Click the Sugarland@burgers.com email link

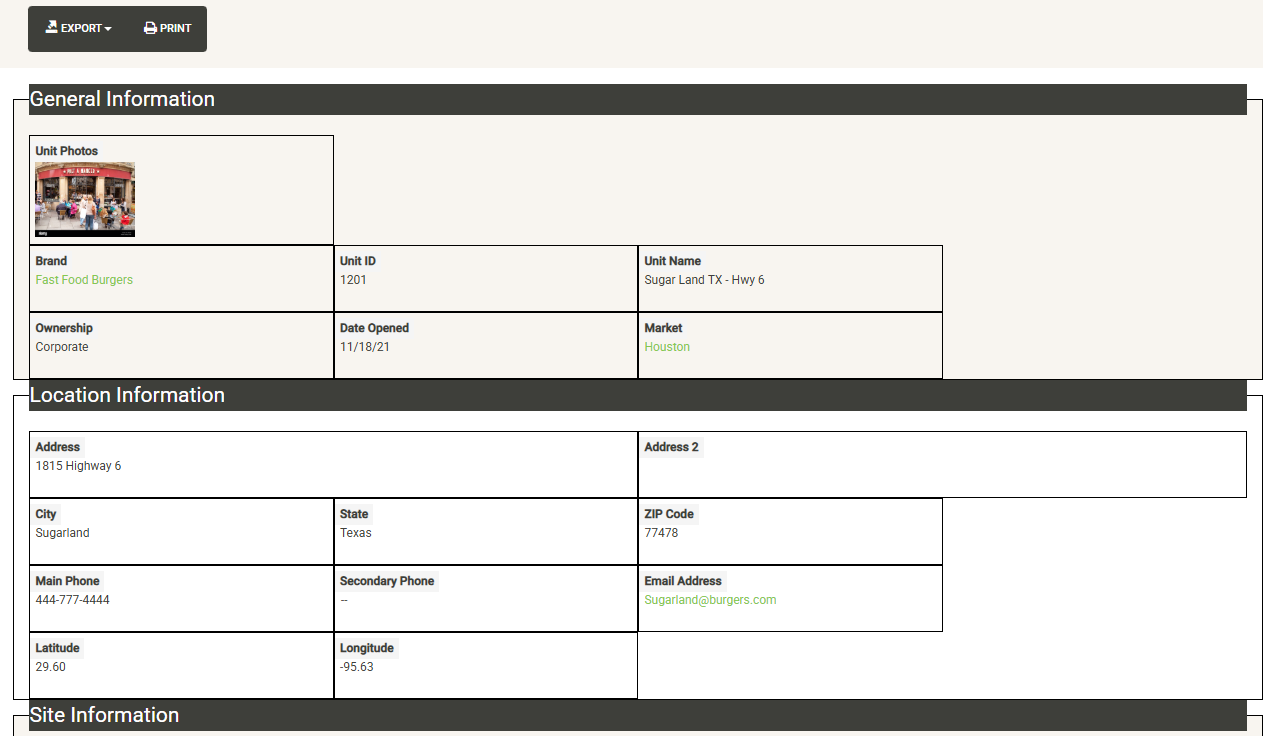[710, 600]
